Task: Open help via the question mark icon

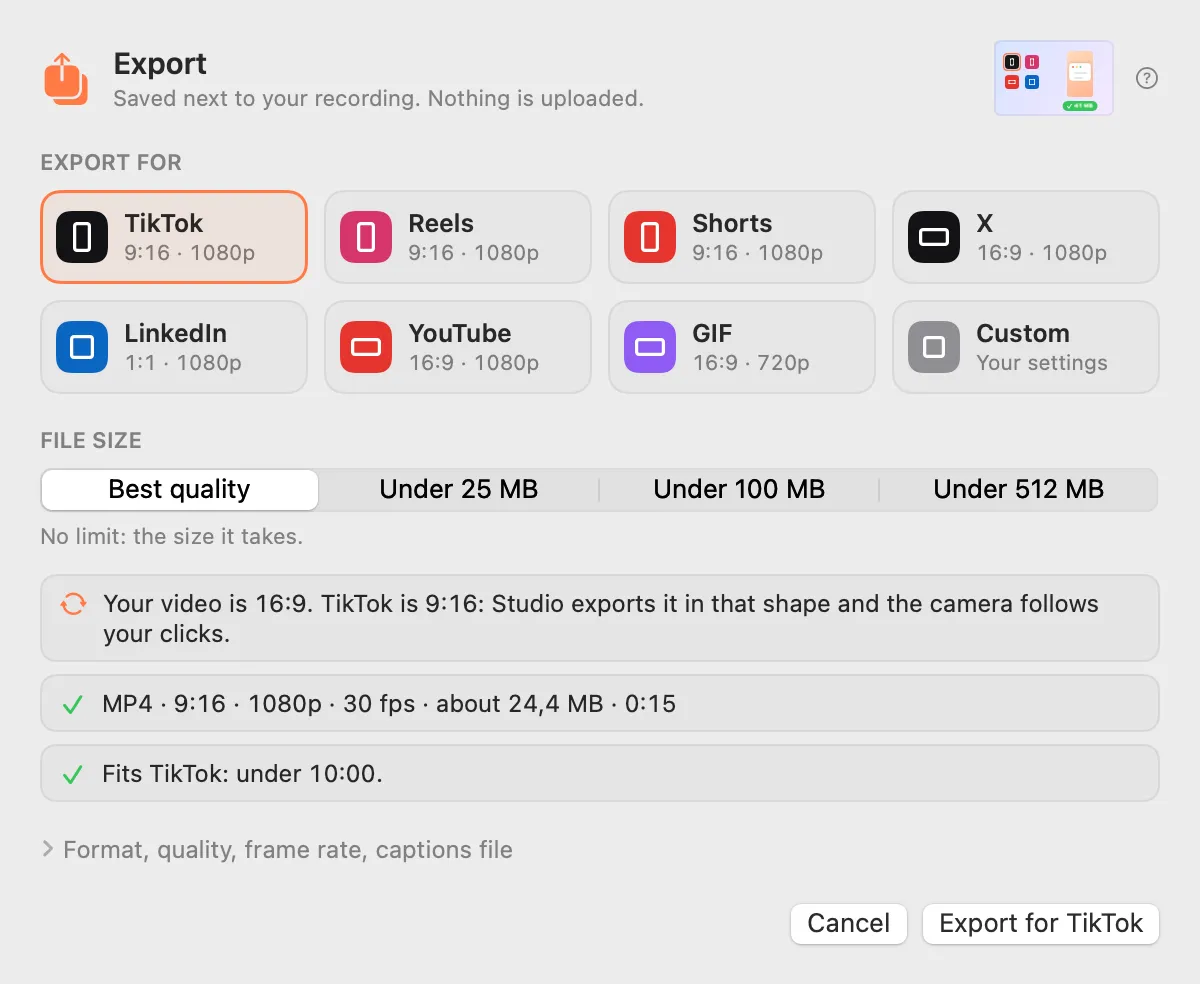Action: point(1147,78)
